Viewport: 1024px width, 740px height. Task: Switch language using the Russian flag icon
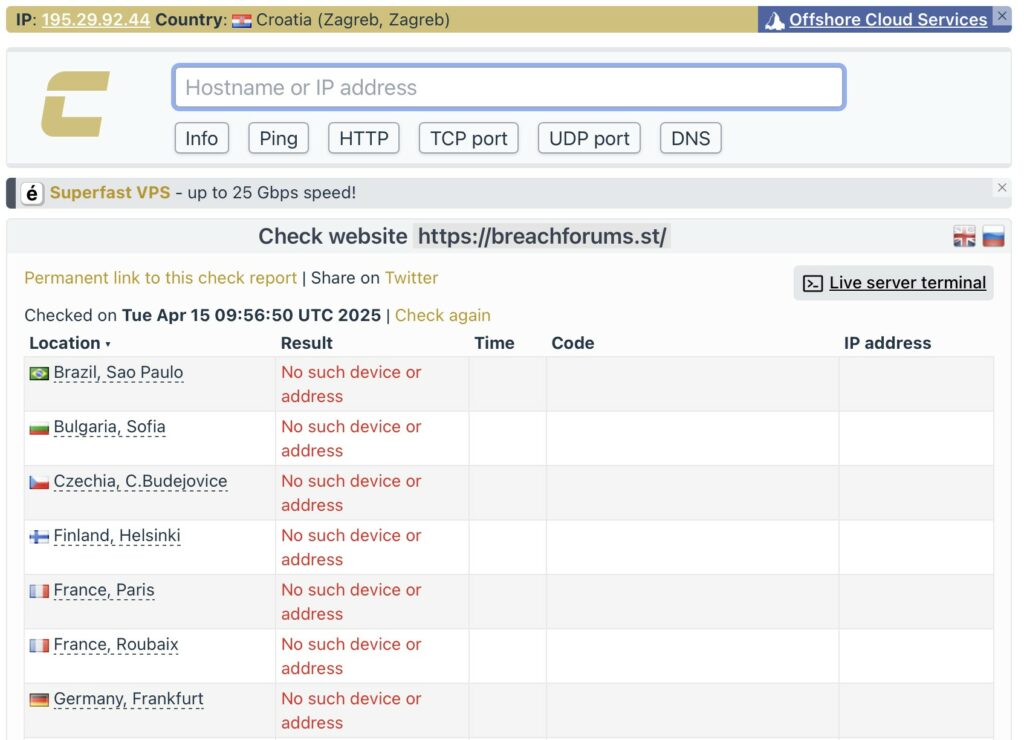(x=993, y=237)
